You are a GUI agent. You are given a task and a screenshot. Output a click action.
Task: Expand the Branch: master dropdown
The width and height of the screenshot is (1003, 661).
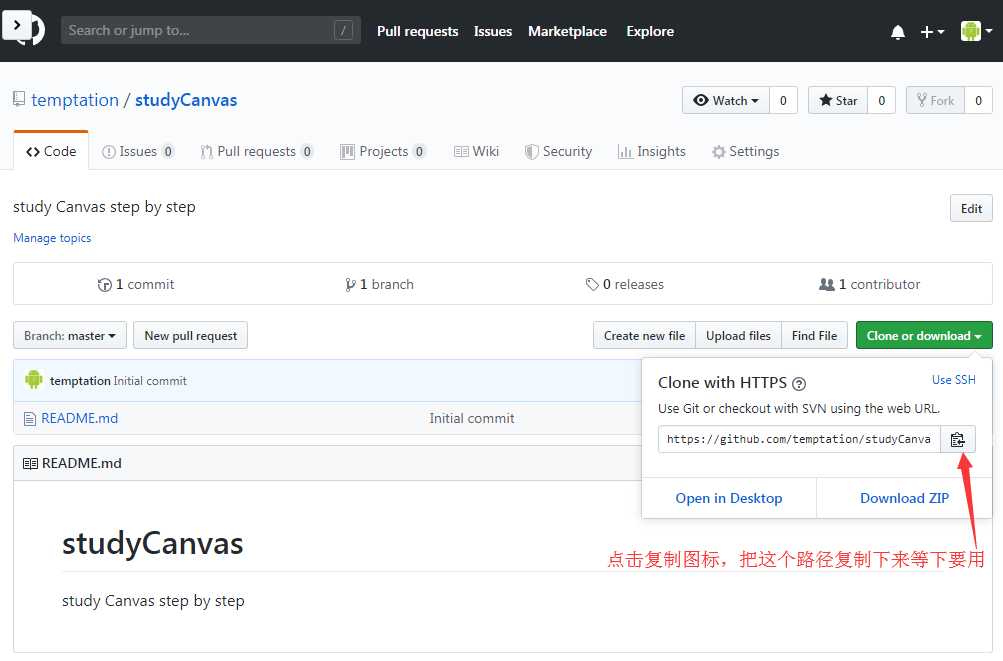coord(70,336)
